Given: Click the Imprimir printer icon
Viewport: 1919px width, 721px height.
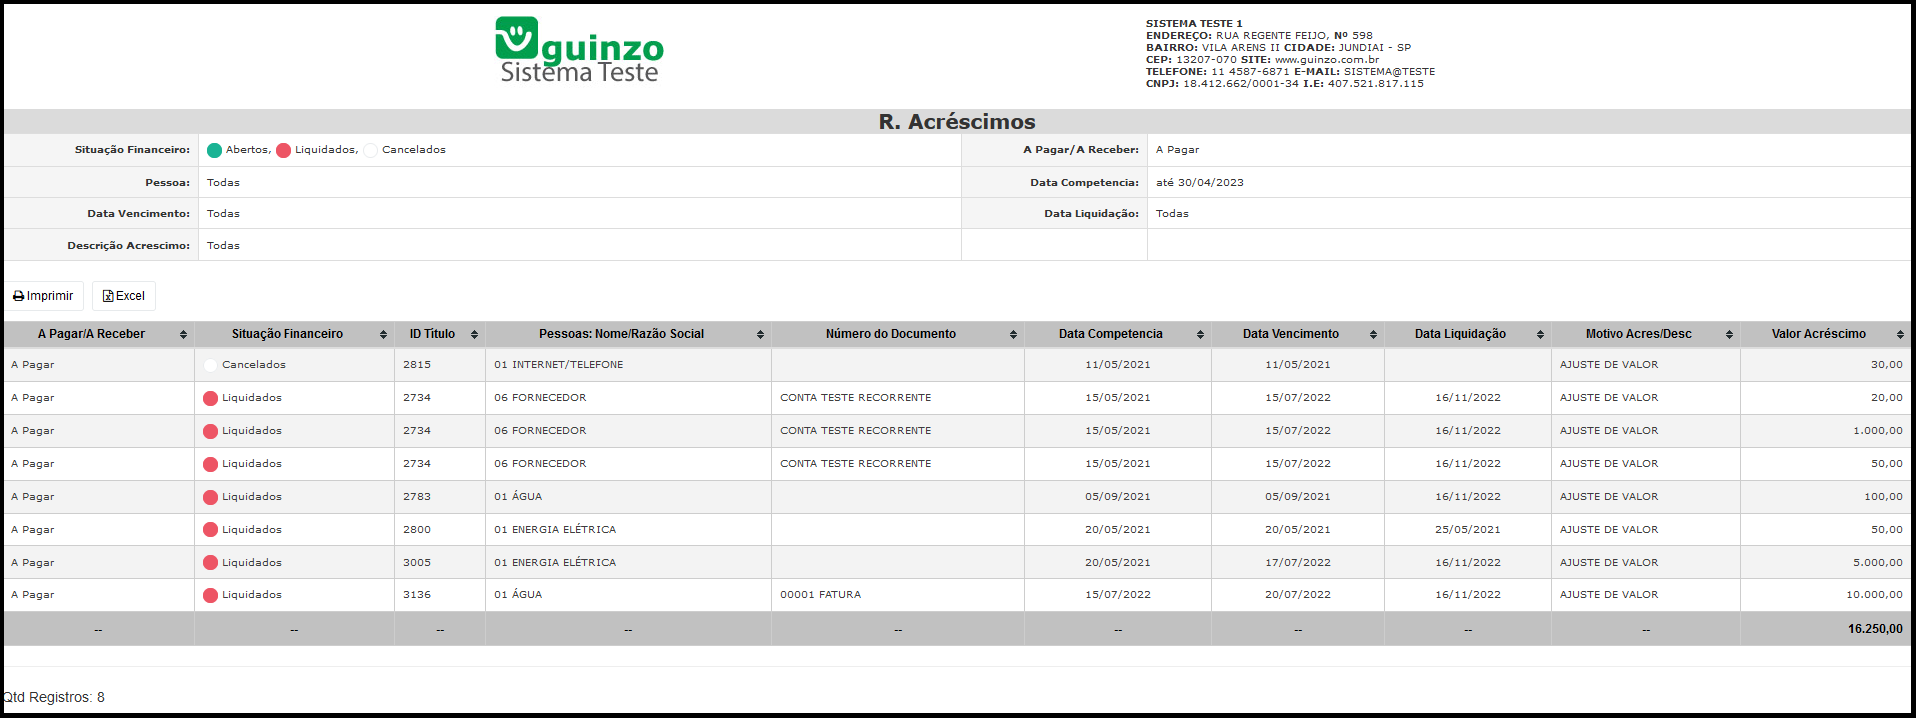Looking at the screenshot, I should click(x=18, y=297).
